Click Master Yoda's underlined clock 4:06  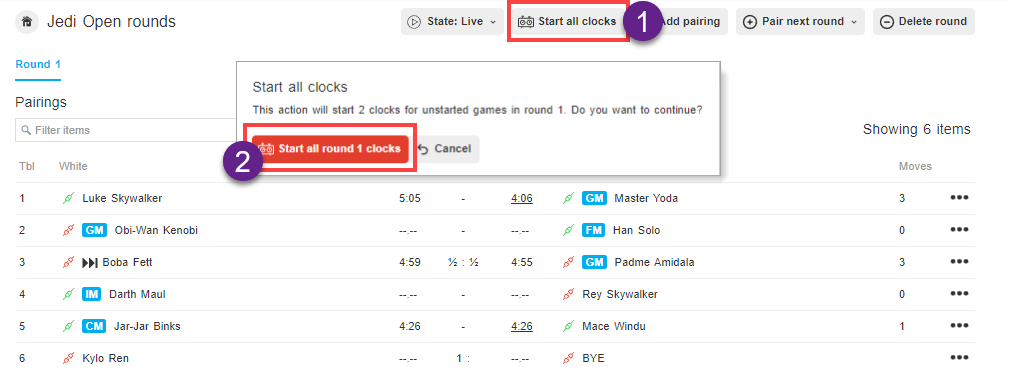tap(522, 198)
